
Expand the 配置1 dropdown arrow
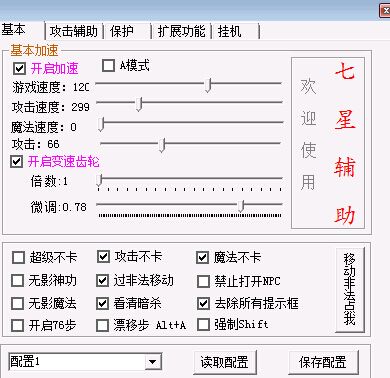tap(153, 362)
